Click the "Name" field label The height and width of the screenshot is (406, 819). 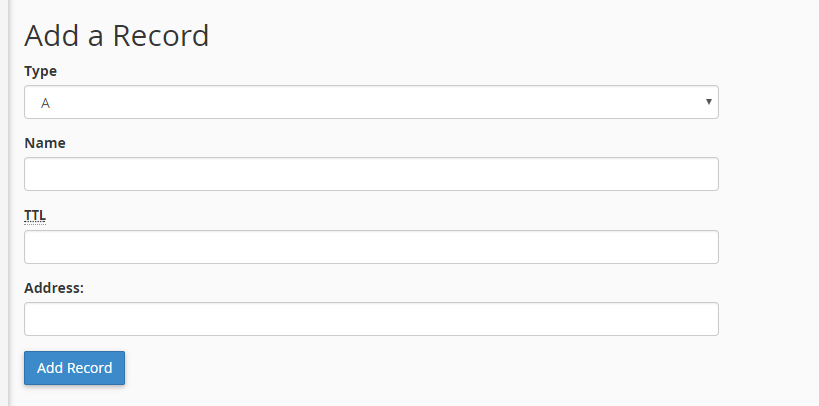[44, 143]
